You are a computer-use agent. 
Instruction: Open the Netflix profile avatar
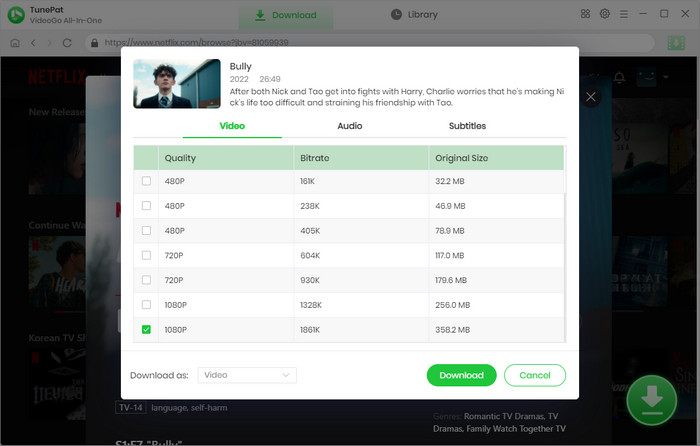(647, 77)
